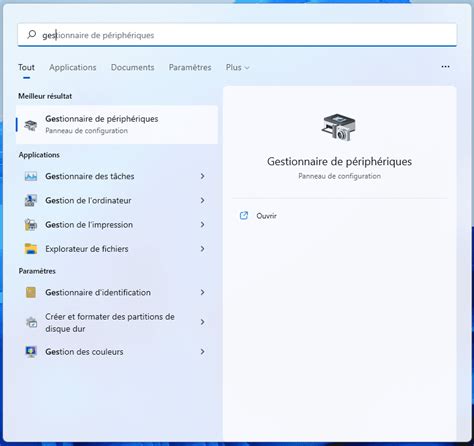Expand arrow next to Gestionnaire des tâches
Screen dimensions: 474x446
202,176
